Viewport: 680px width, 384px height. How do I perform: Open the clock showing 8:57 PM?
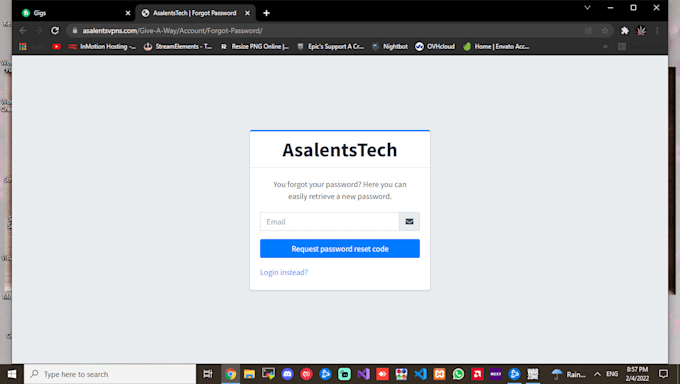click(x=637, y=374)
